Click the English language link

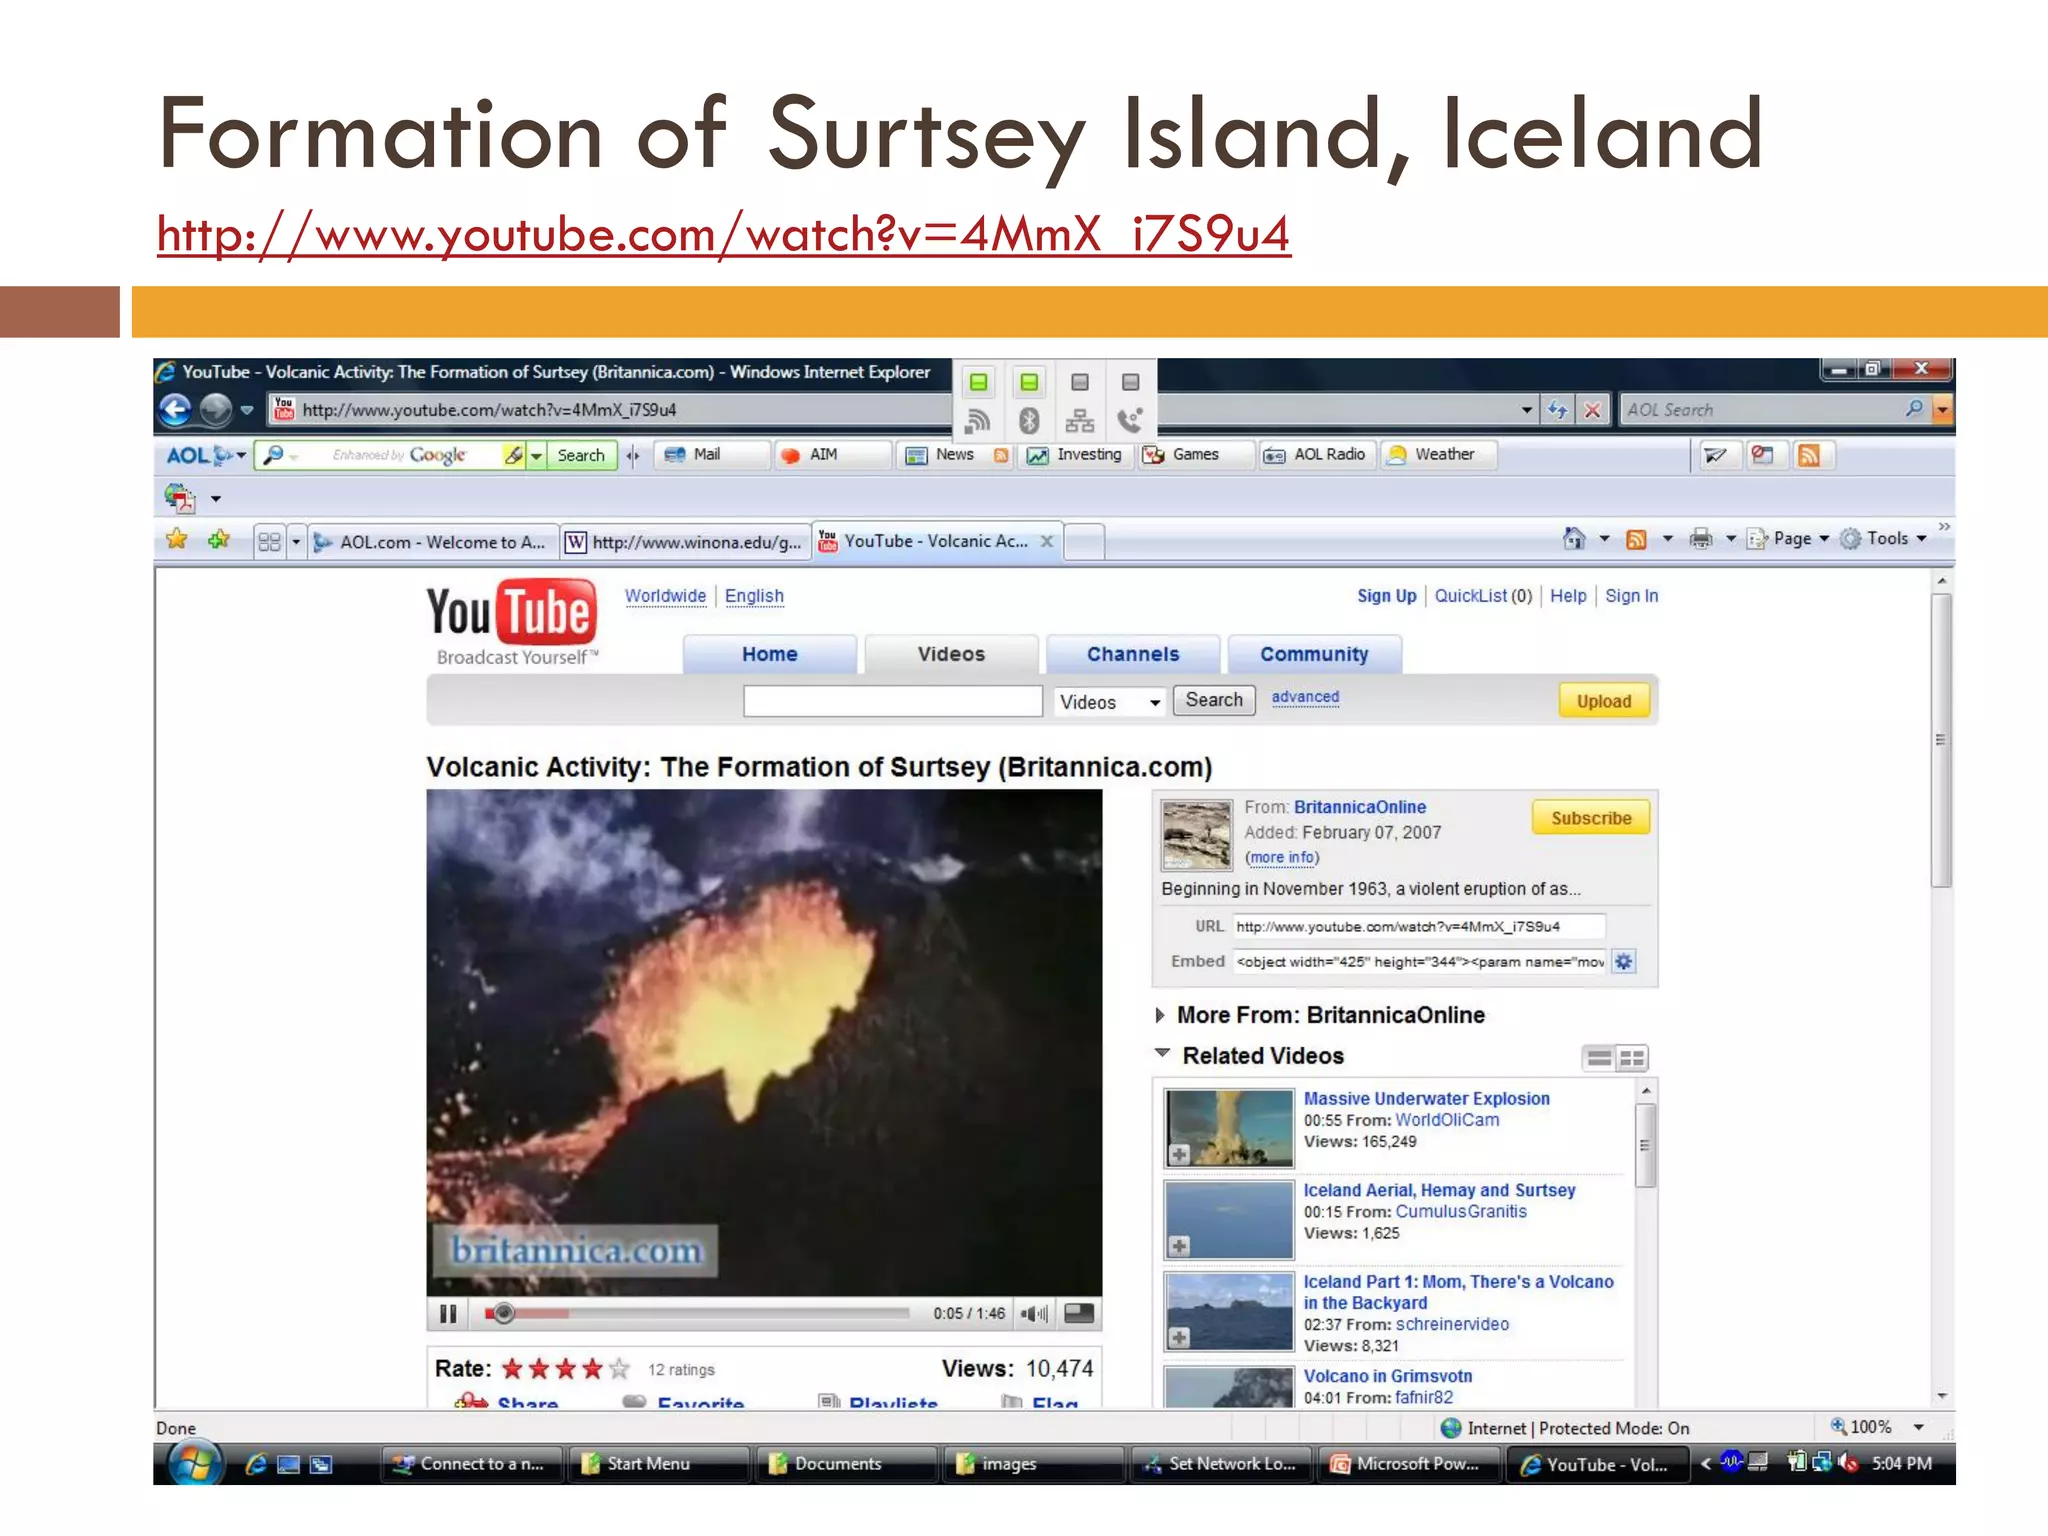(x=754, y=596)
